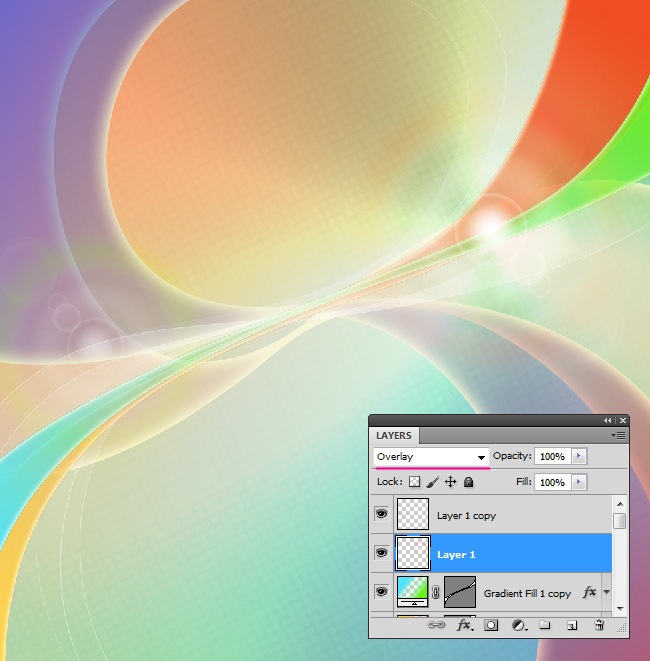This screenshot has width=650, height=661.
Task: Click the link layers icon
Action: (436, 625)
